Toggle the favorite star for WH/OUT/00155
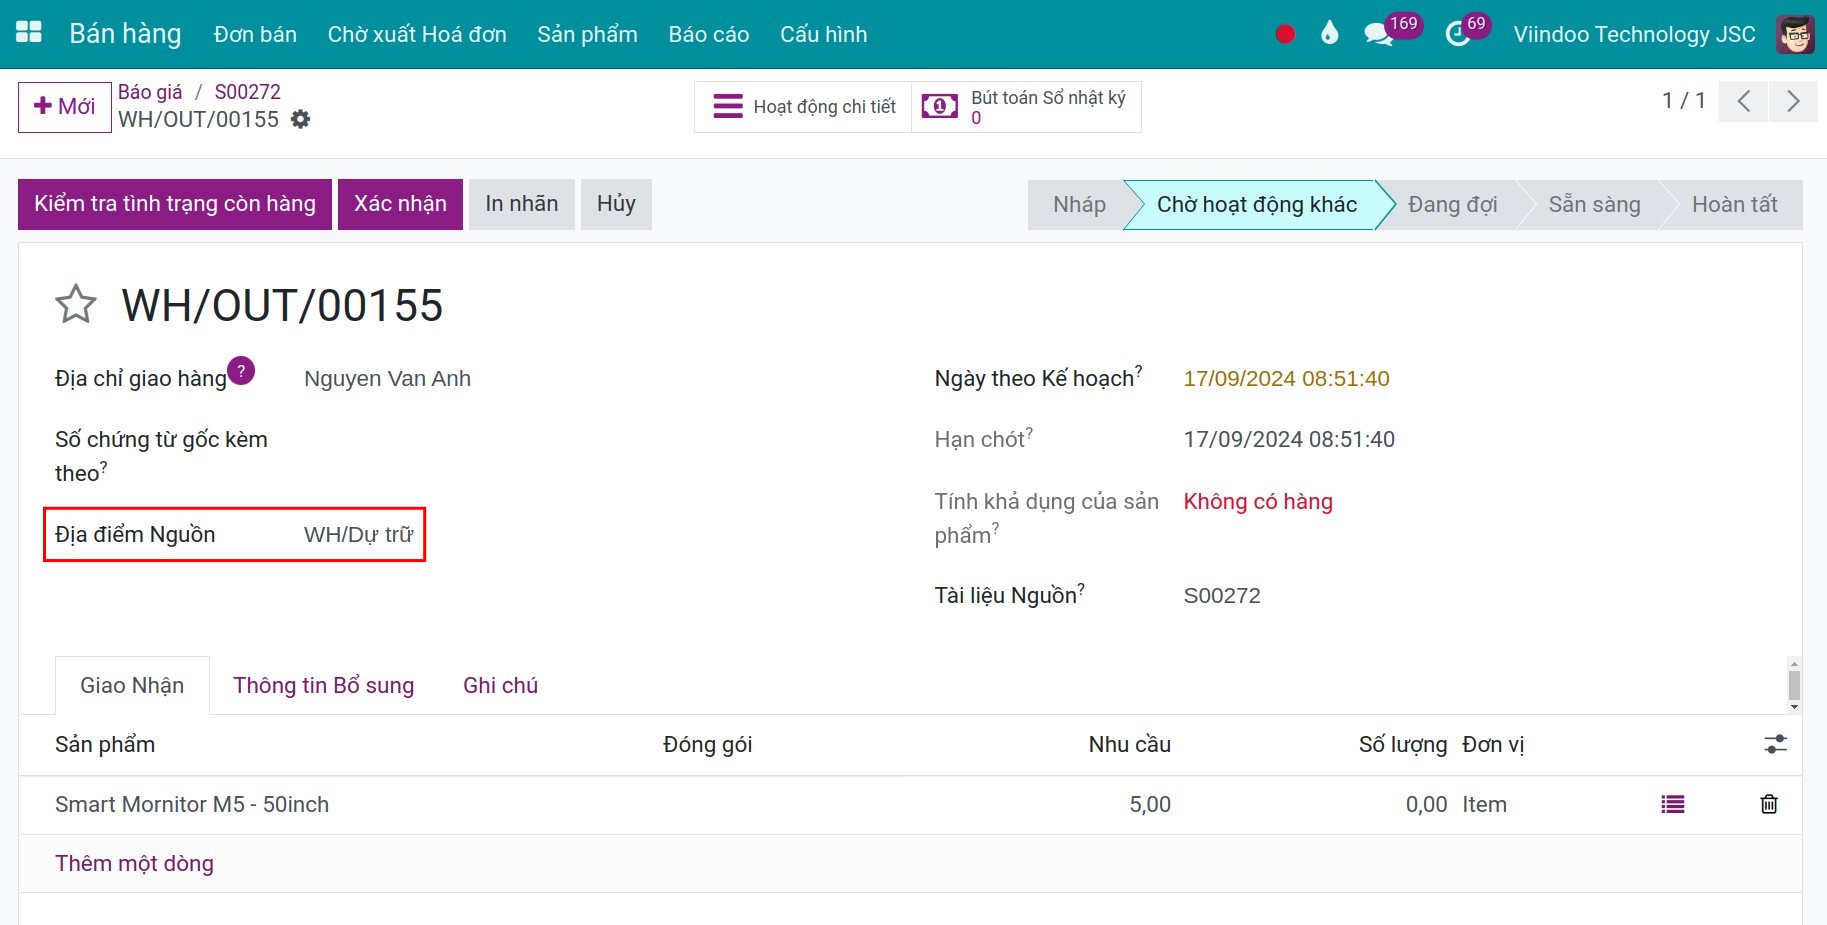The height and width of the screenshot is (925, 1827). coord(76,305)
